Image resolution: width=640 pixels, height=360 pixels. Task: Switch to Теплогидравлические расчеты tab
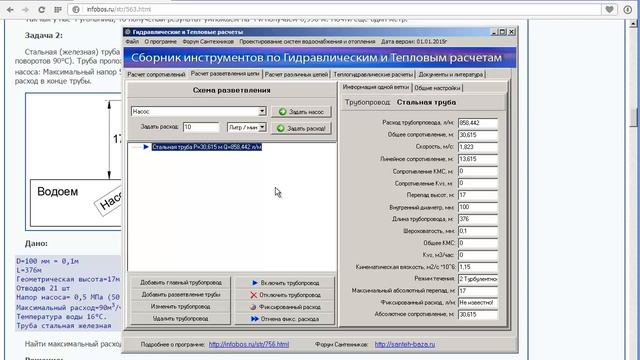pyautogui.click(x=373, y=74)
